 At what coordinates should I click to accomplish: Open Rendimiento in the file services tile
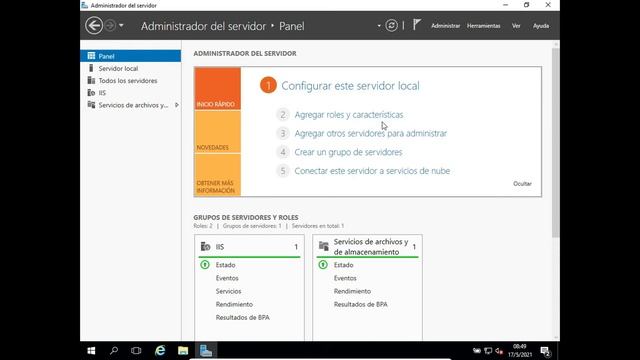[x=352, y=291]
